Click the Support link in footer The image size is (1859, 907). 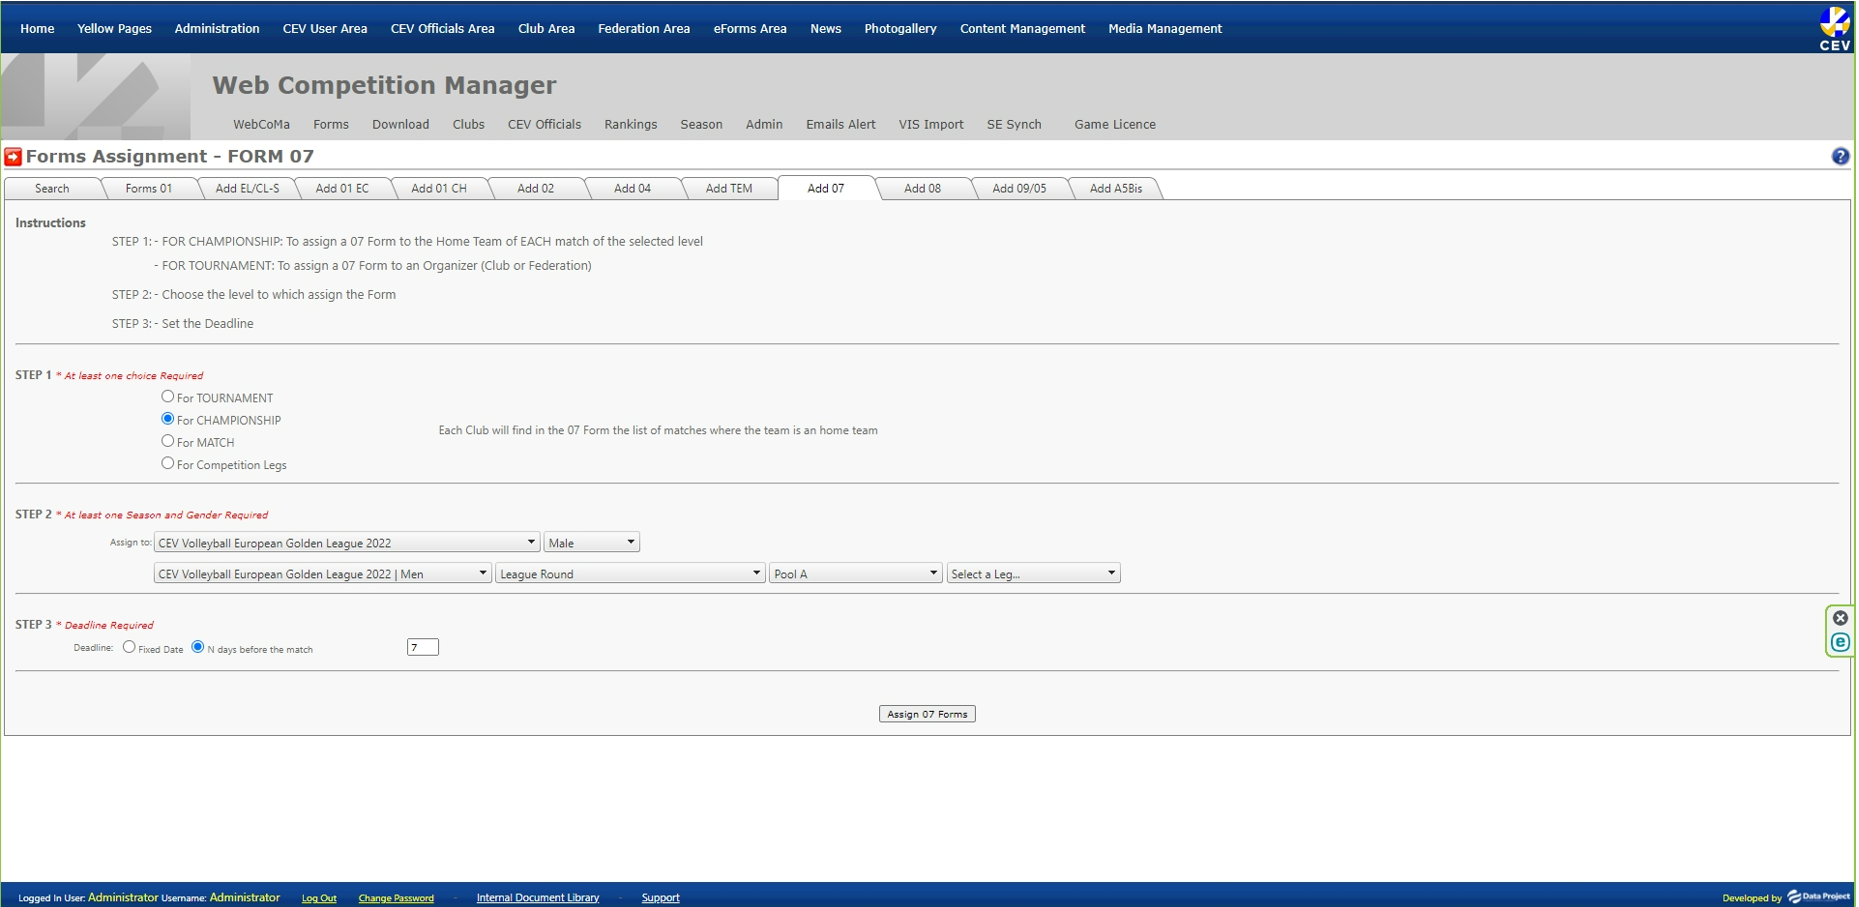pos(660,898)
